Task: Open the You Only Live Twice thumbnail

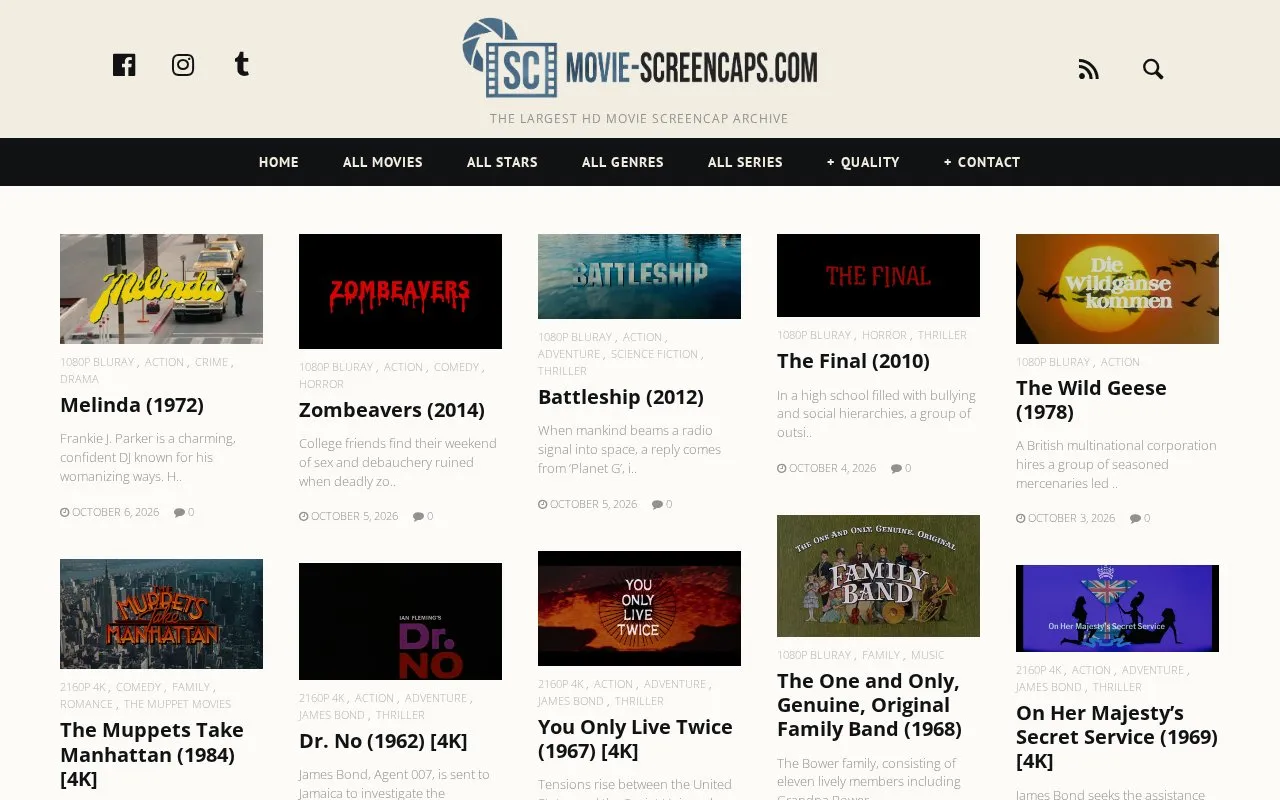Action: 639,608
